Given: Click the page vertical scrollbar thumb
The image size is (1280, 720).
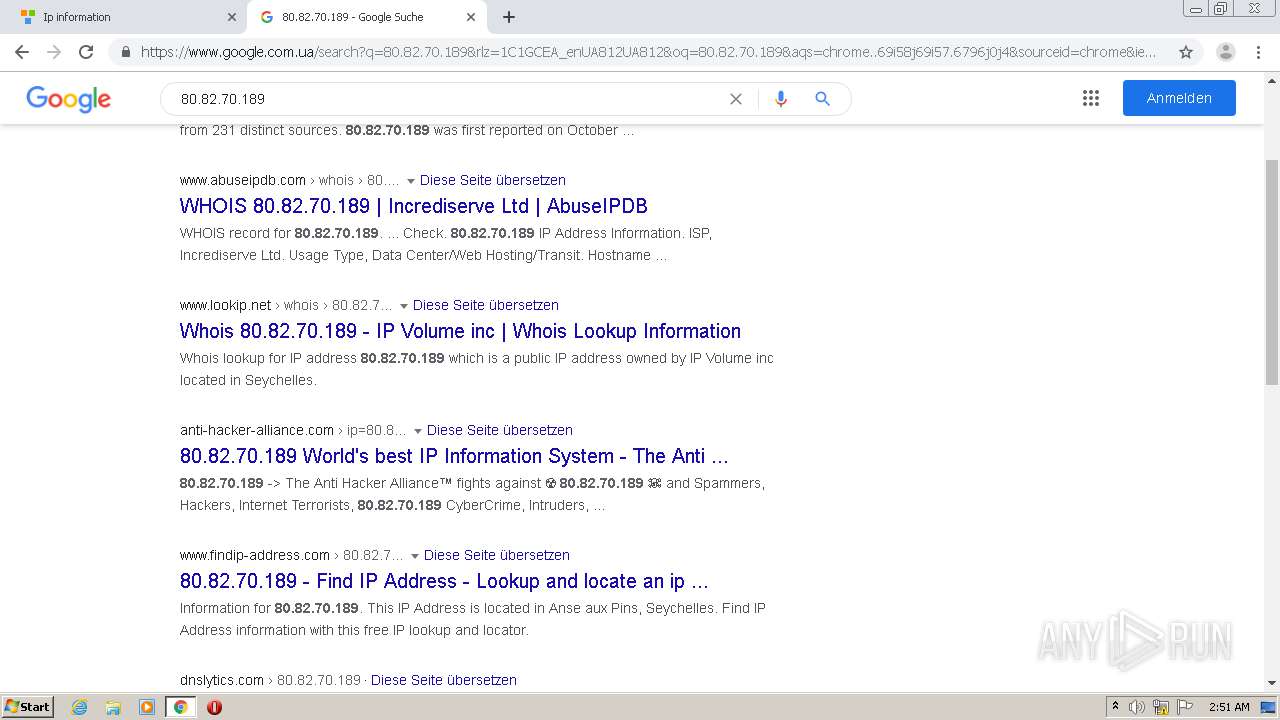Looking at the screenshot, I should point(1272,272).
